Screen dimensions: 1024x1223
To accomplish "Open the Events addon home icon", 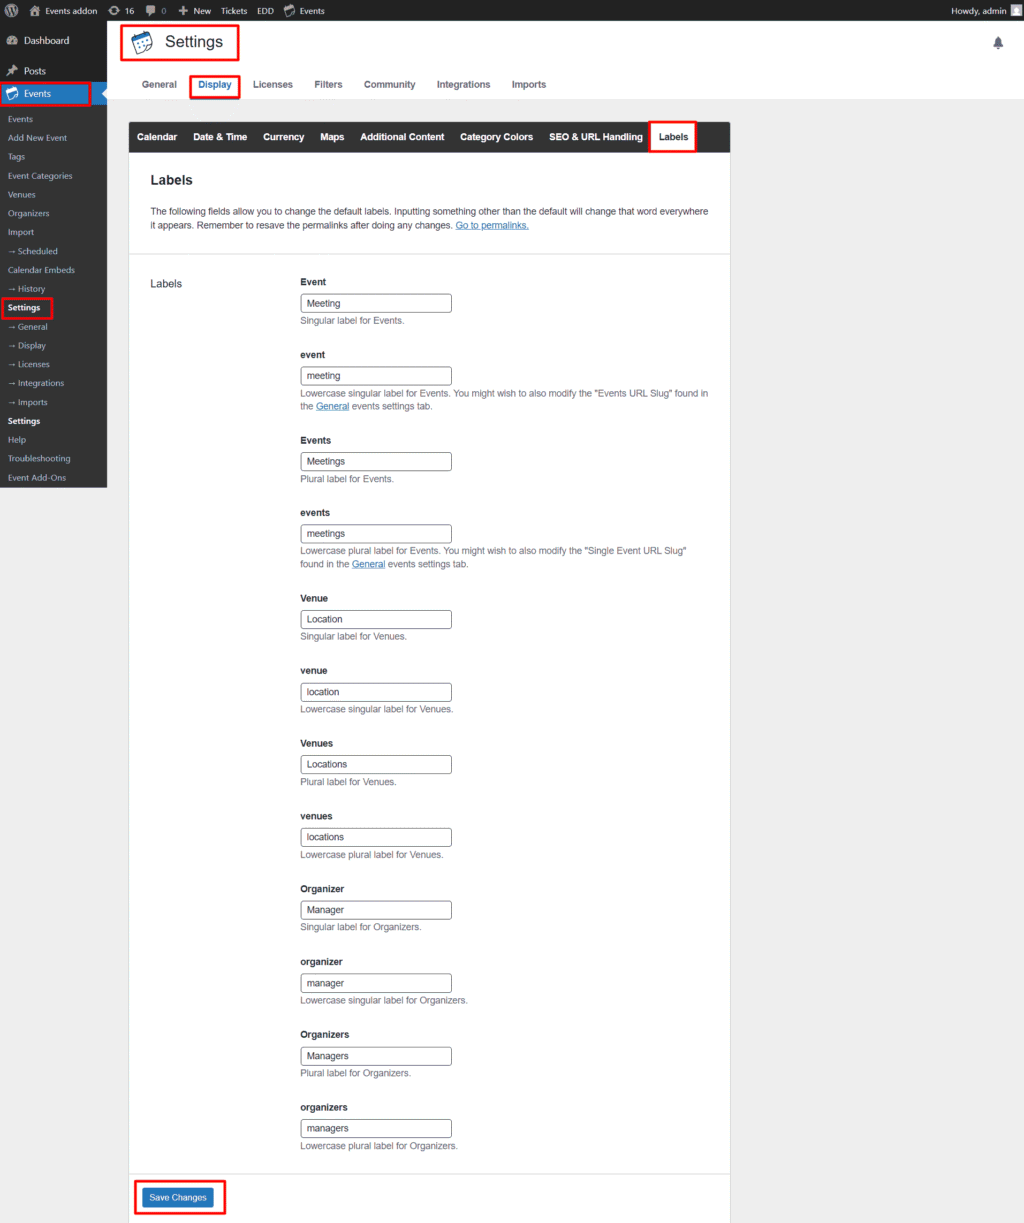I will pyautogui.click(x=35, y=10).
